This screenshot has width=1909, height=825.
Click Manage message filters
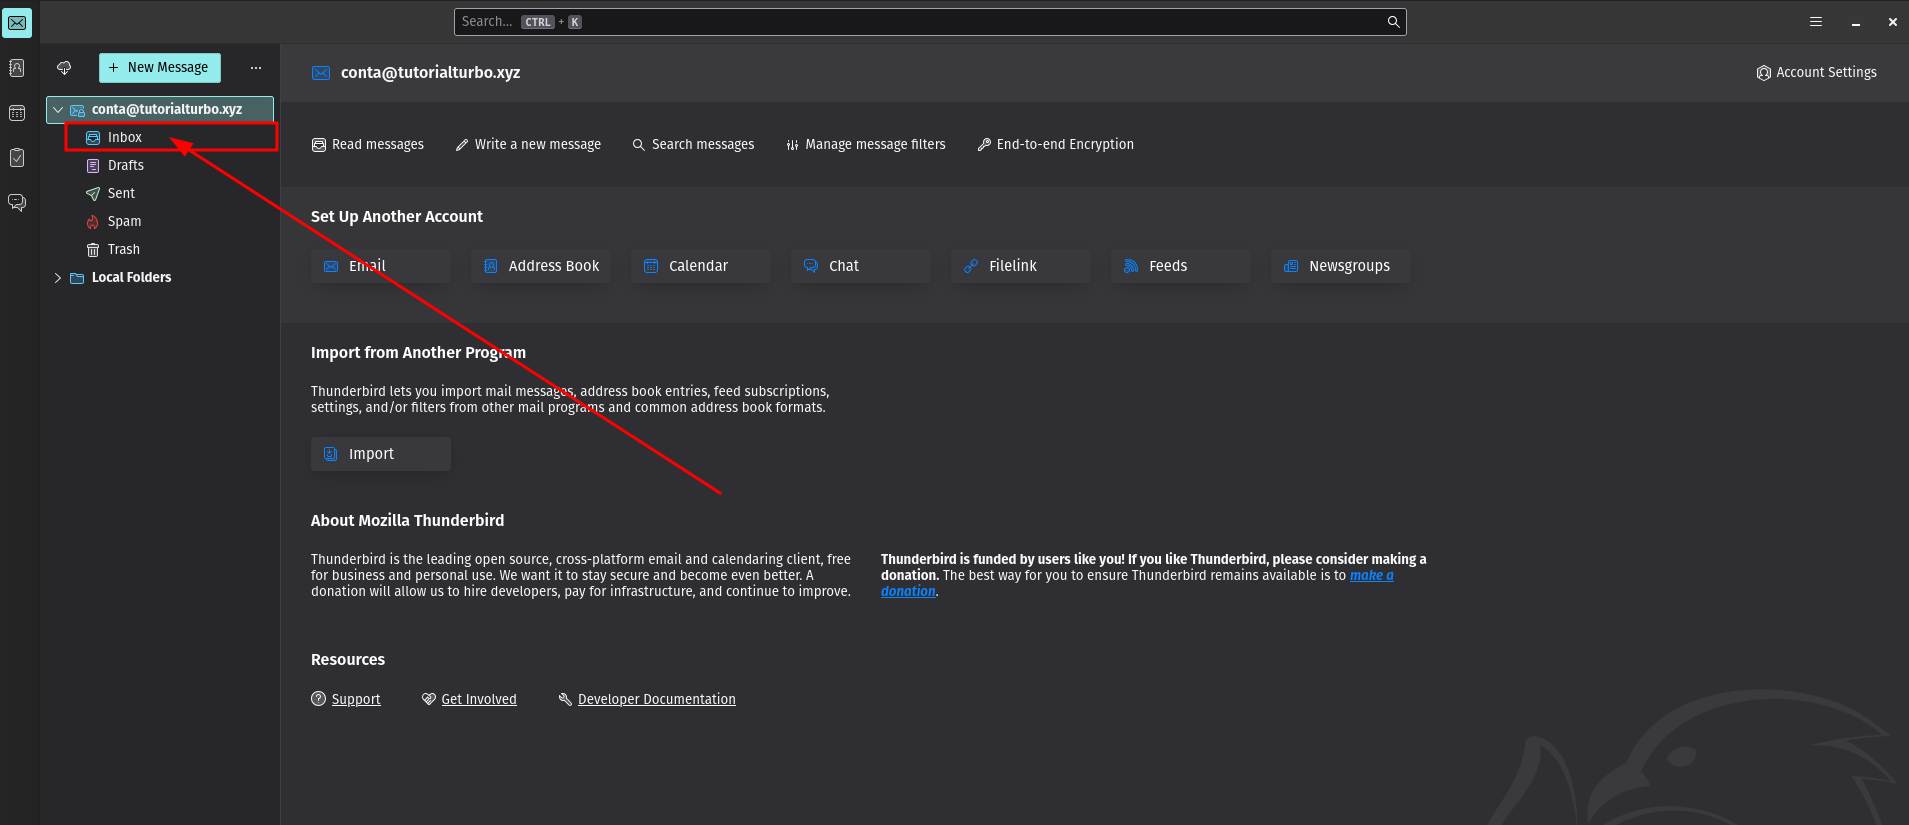click(866, 145)
